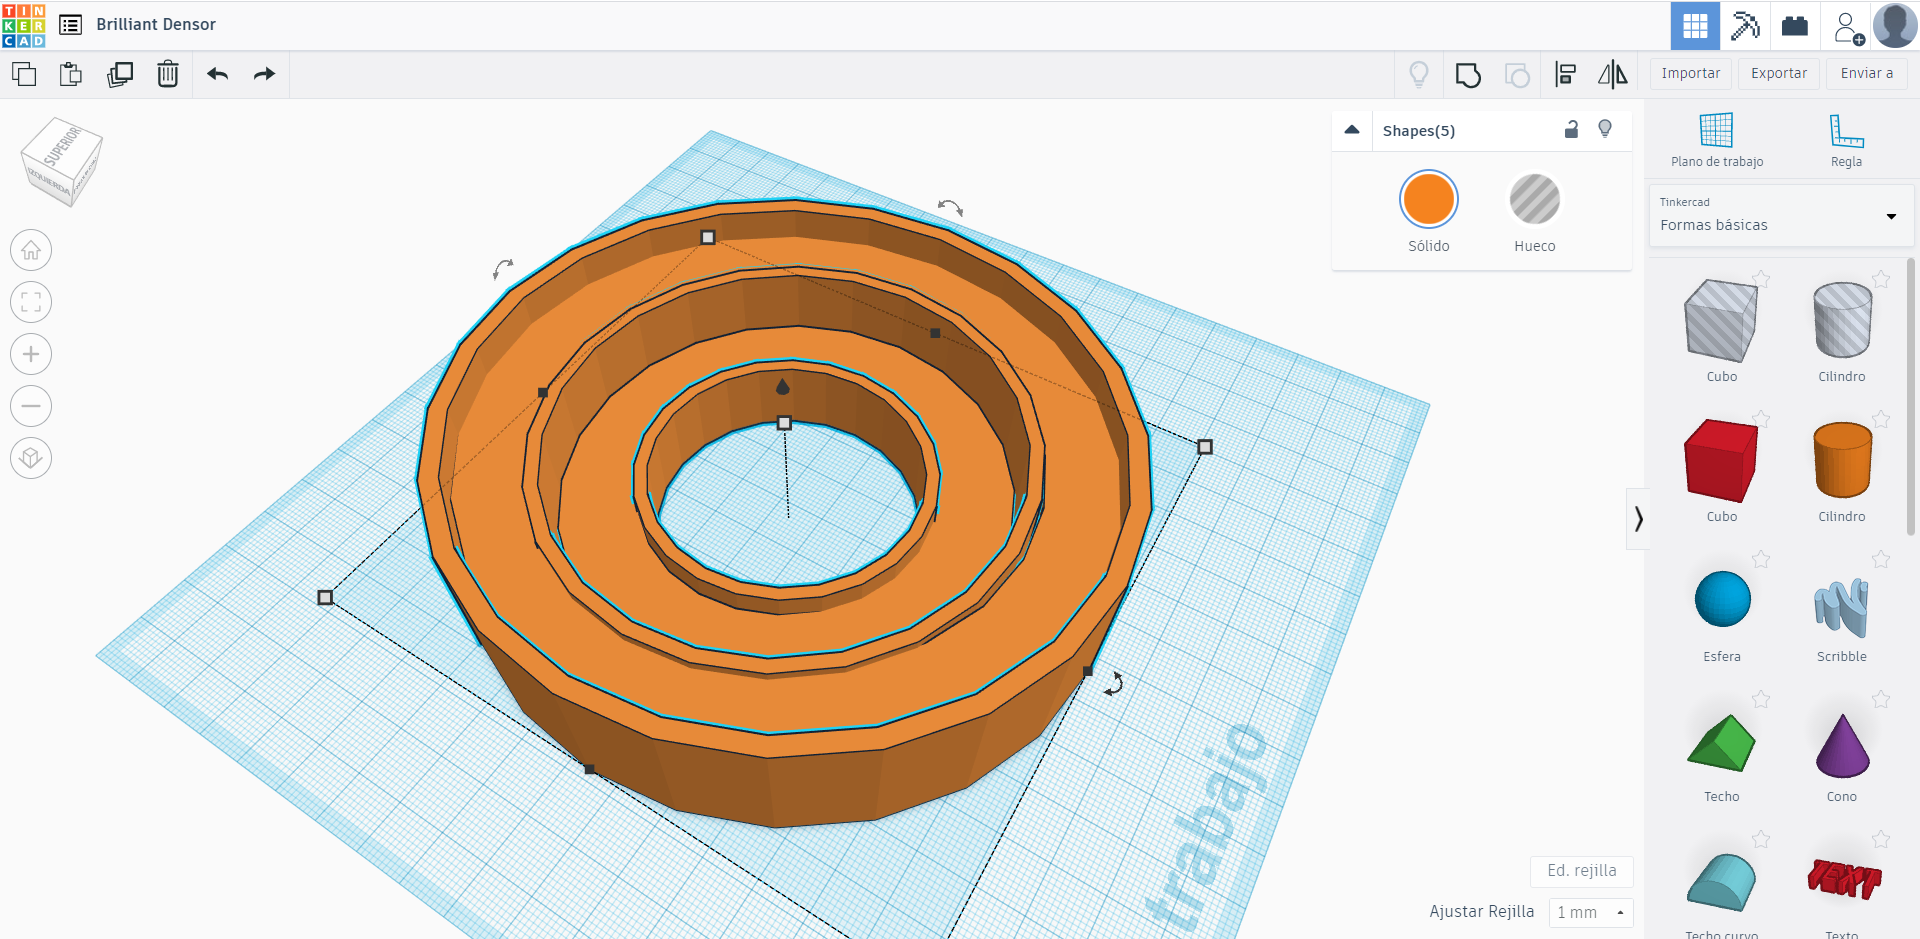
Task: Click the black cone height handle
Action: (783, 386)
